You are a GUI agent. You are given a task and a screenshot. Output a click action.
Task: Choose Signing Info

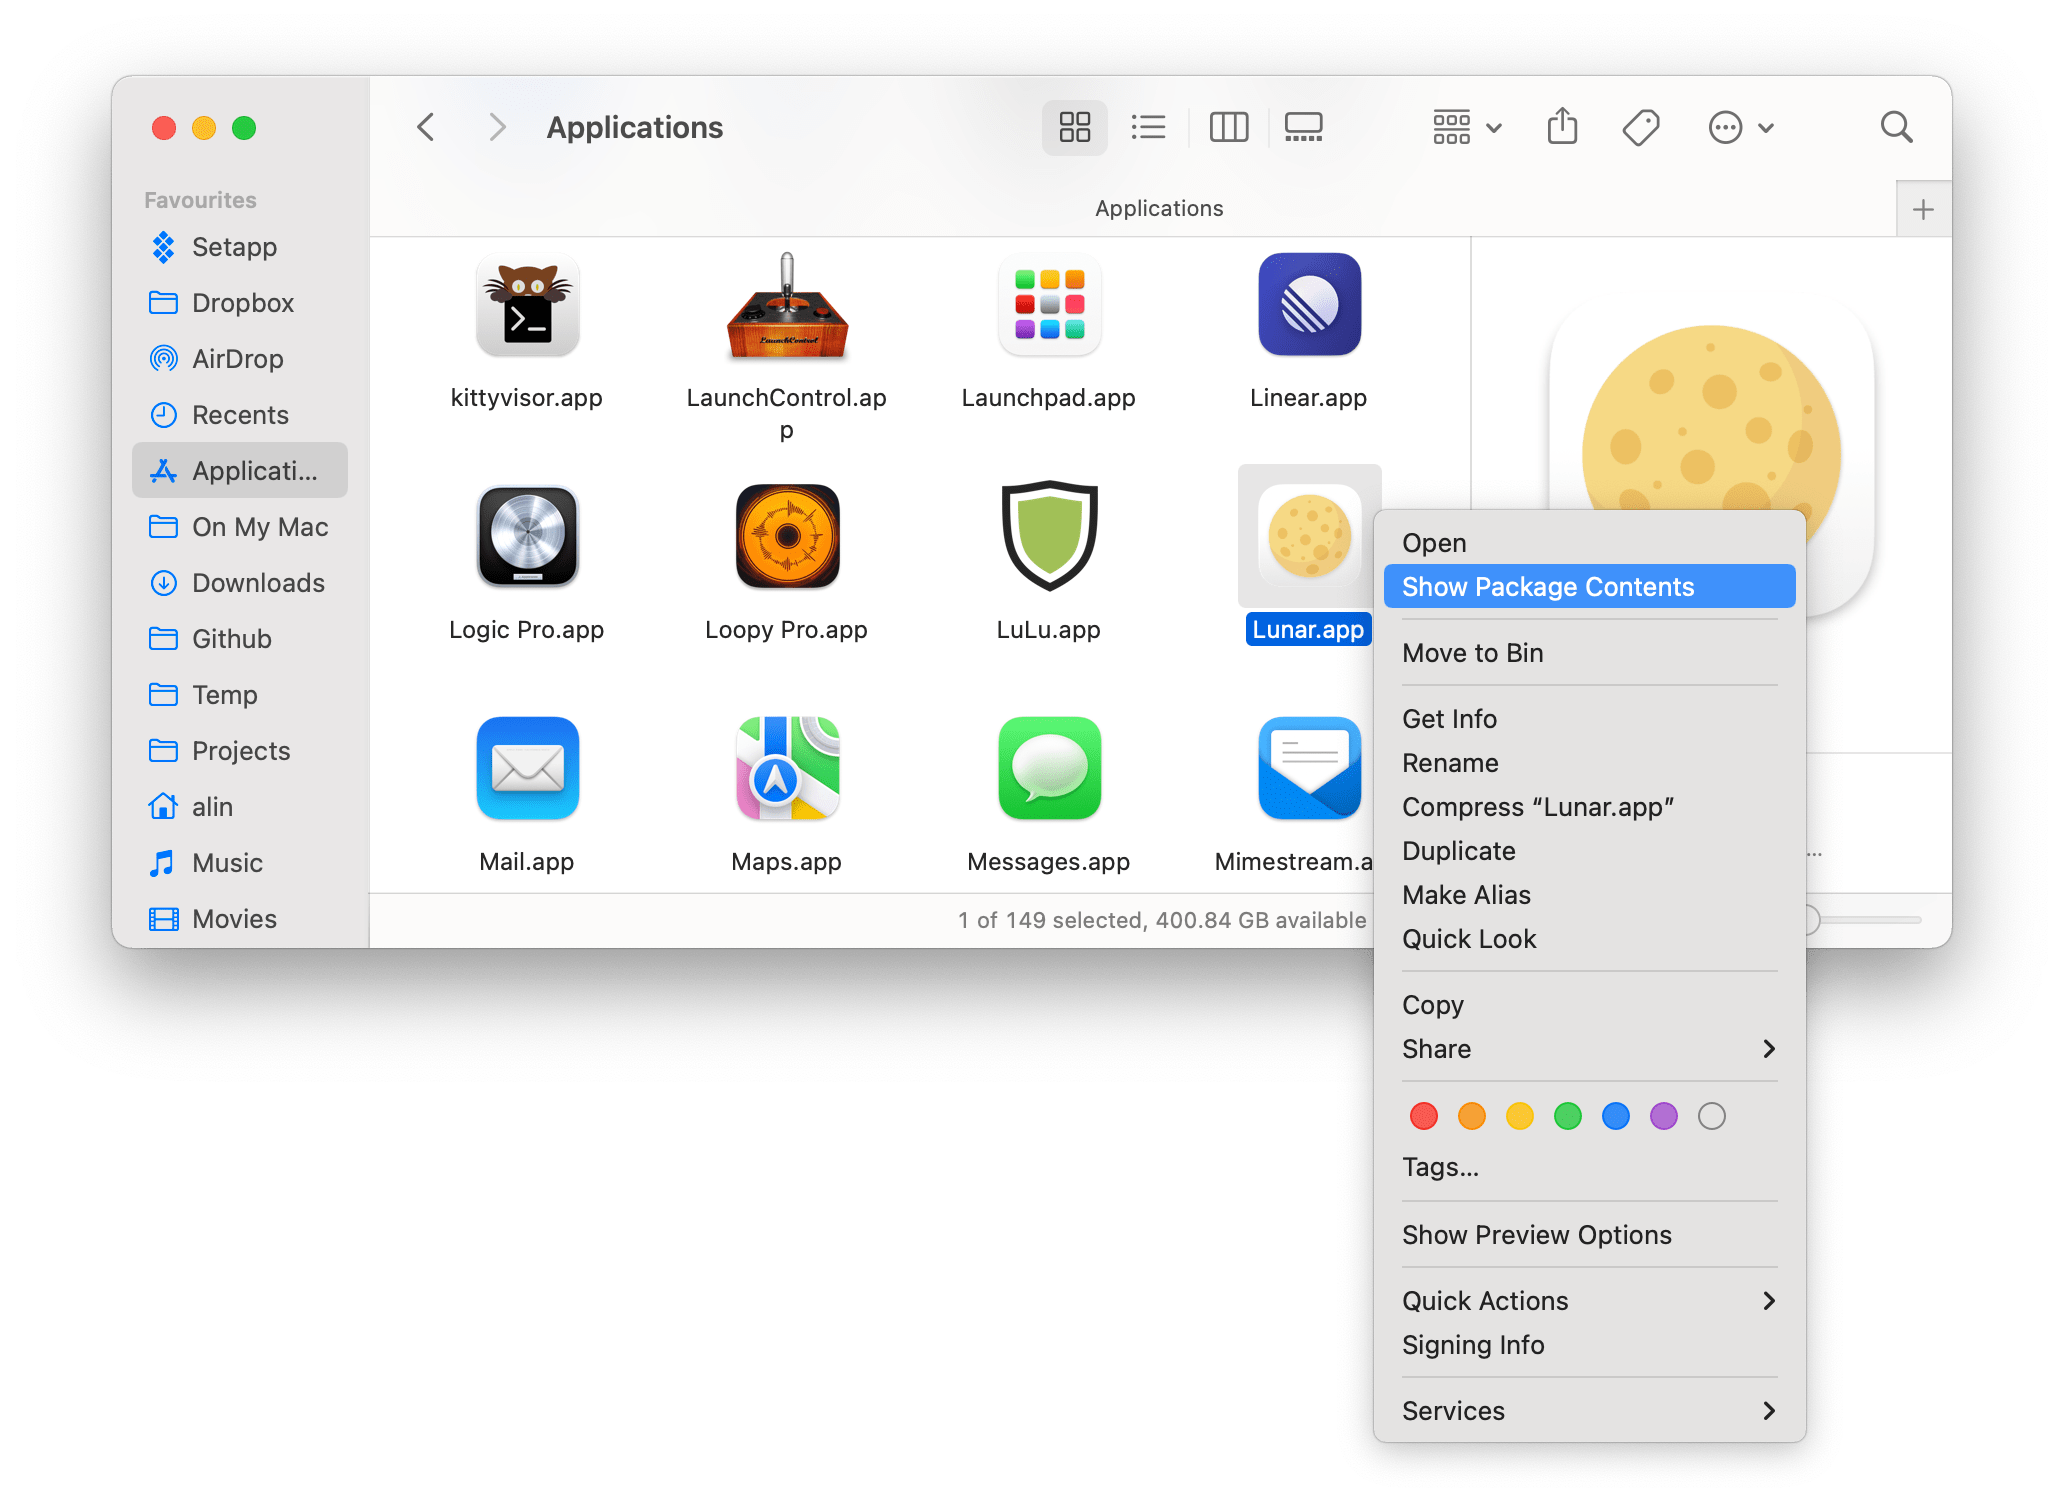[x=1590, y=1345]
